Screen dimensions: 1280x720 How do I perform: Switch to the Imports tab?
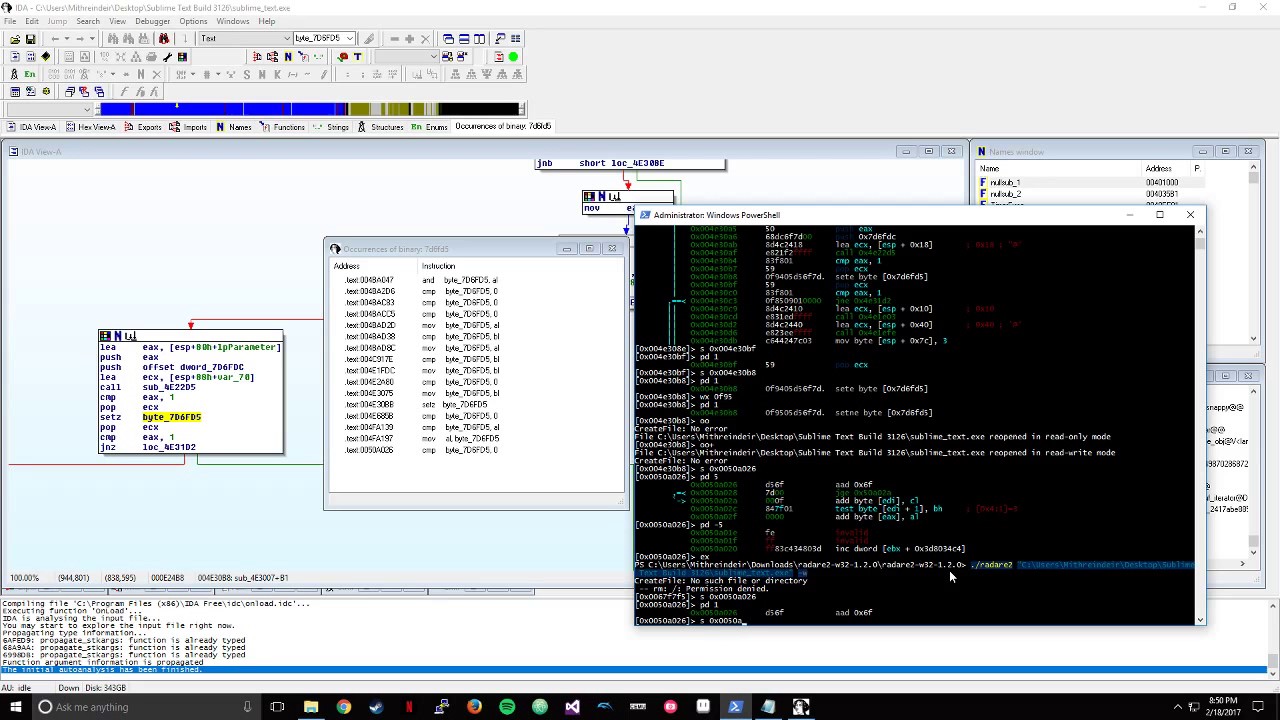pyautogui.click(x=187, y=127)
